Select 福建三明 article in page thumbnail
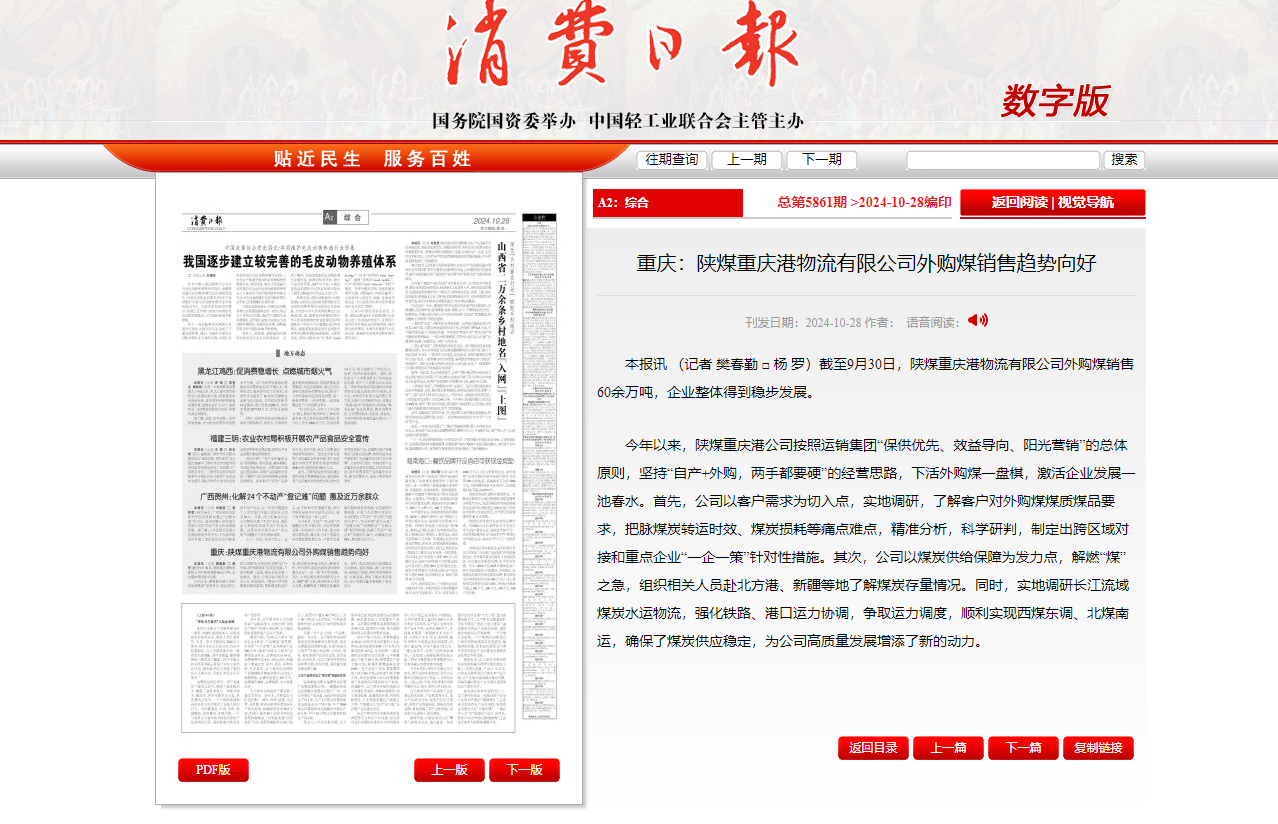Viewport: 1278px width, 824px height. tap(289, 439)
